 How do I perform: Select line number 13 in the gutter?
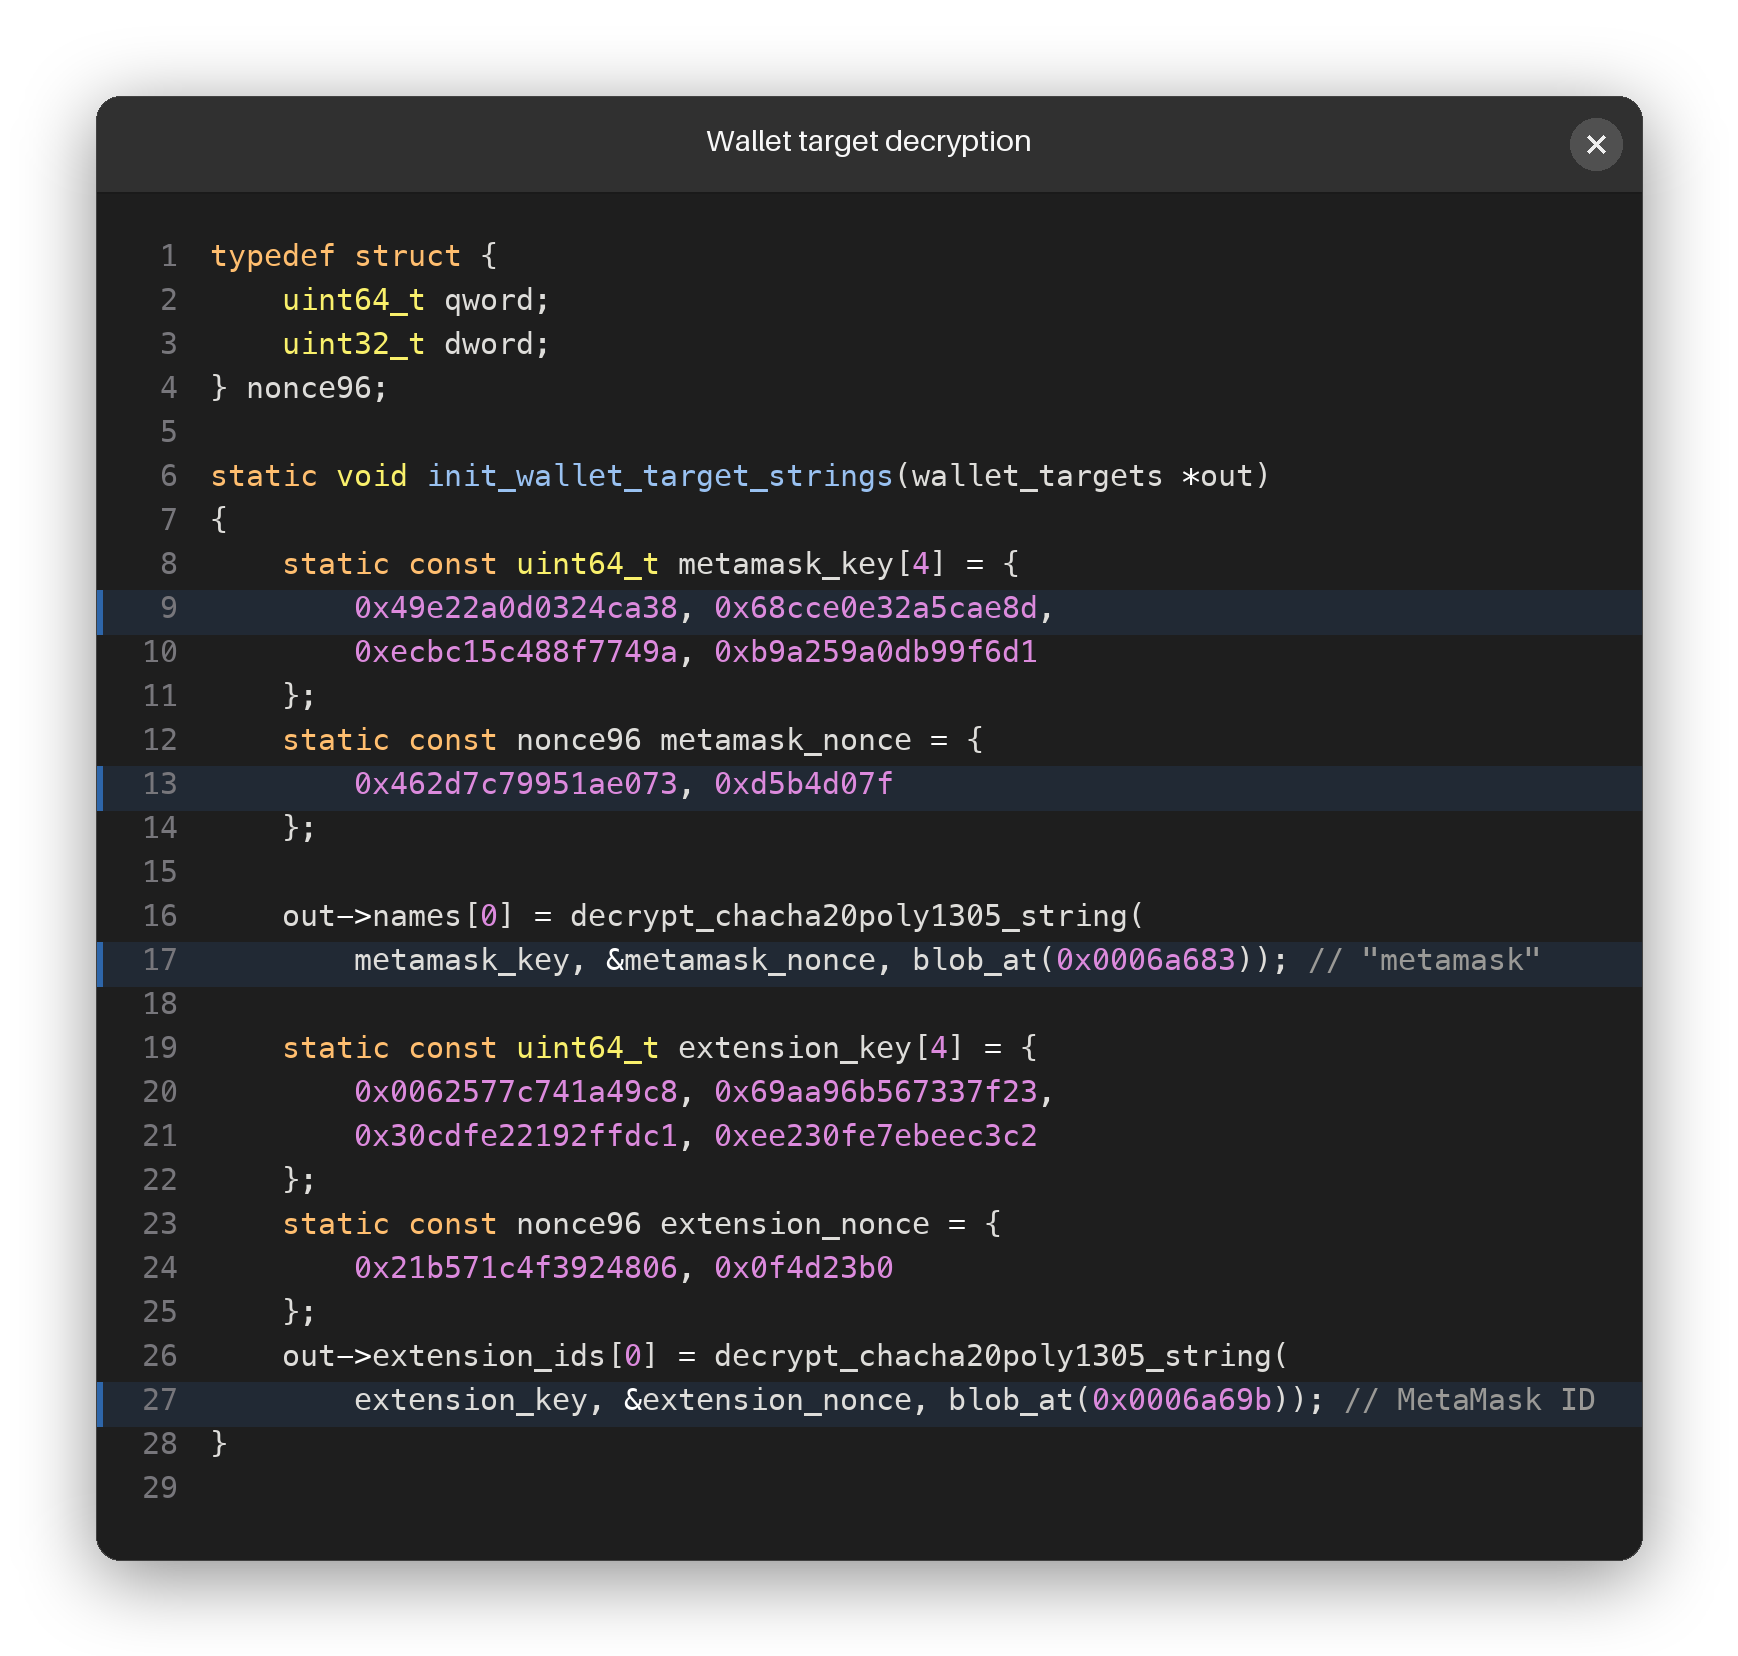pos(159,784)
